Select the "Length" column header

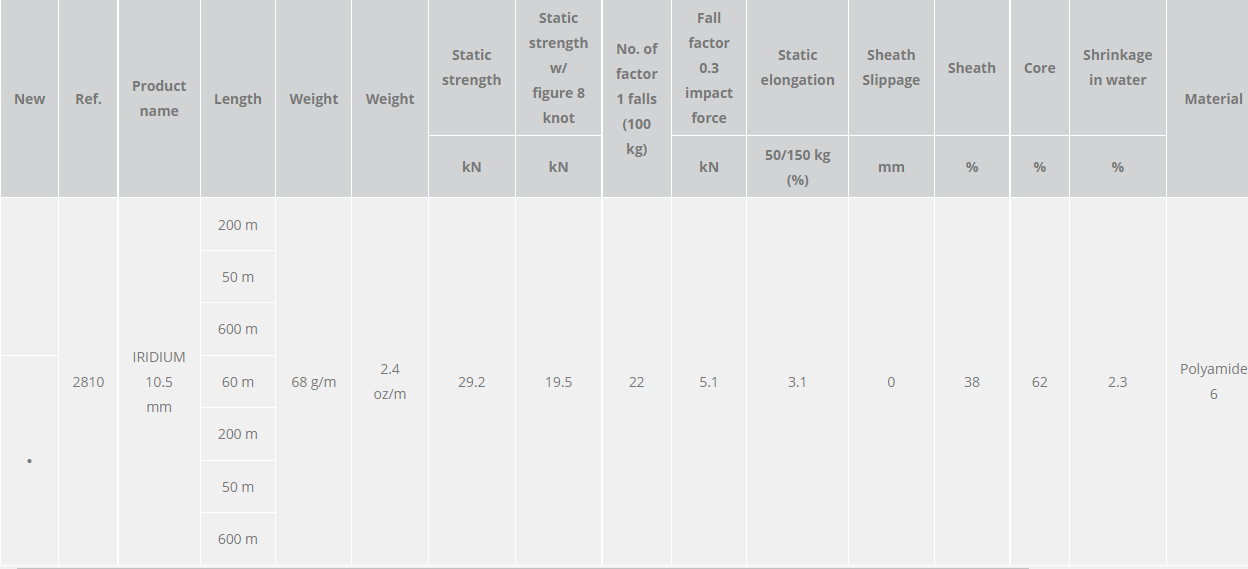[x=238, y=99]
